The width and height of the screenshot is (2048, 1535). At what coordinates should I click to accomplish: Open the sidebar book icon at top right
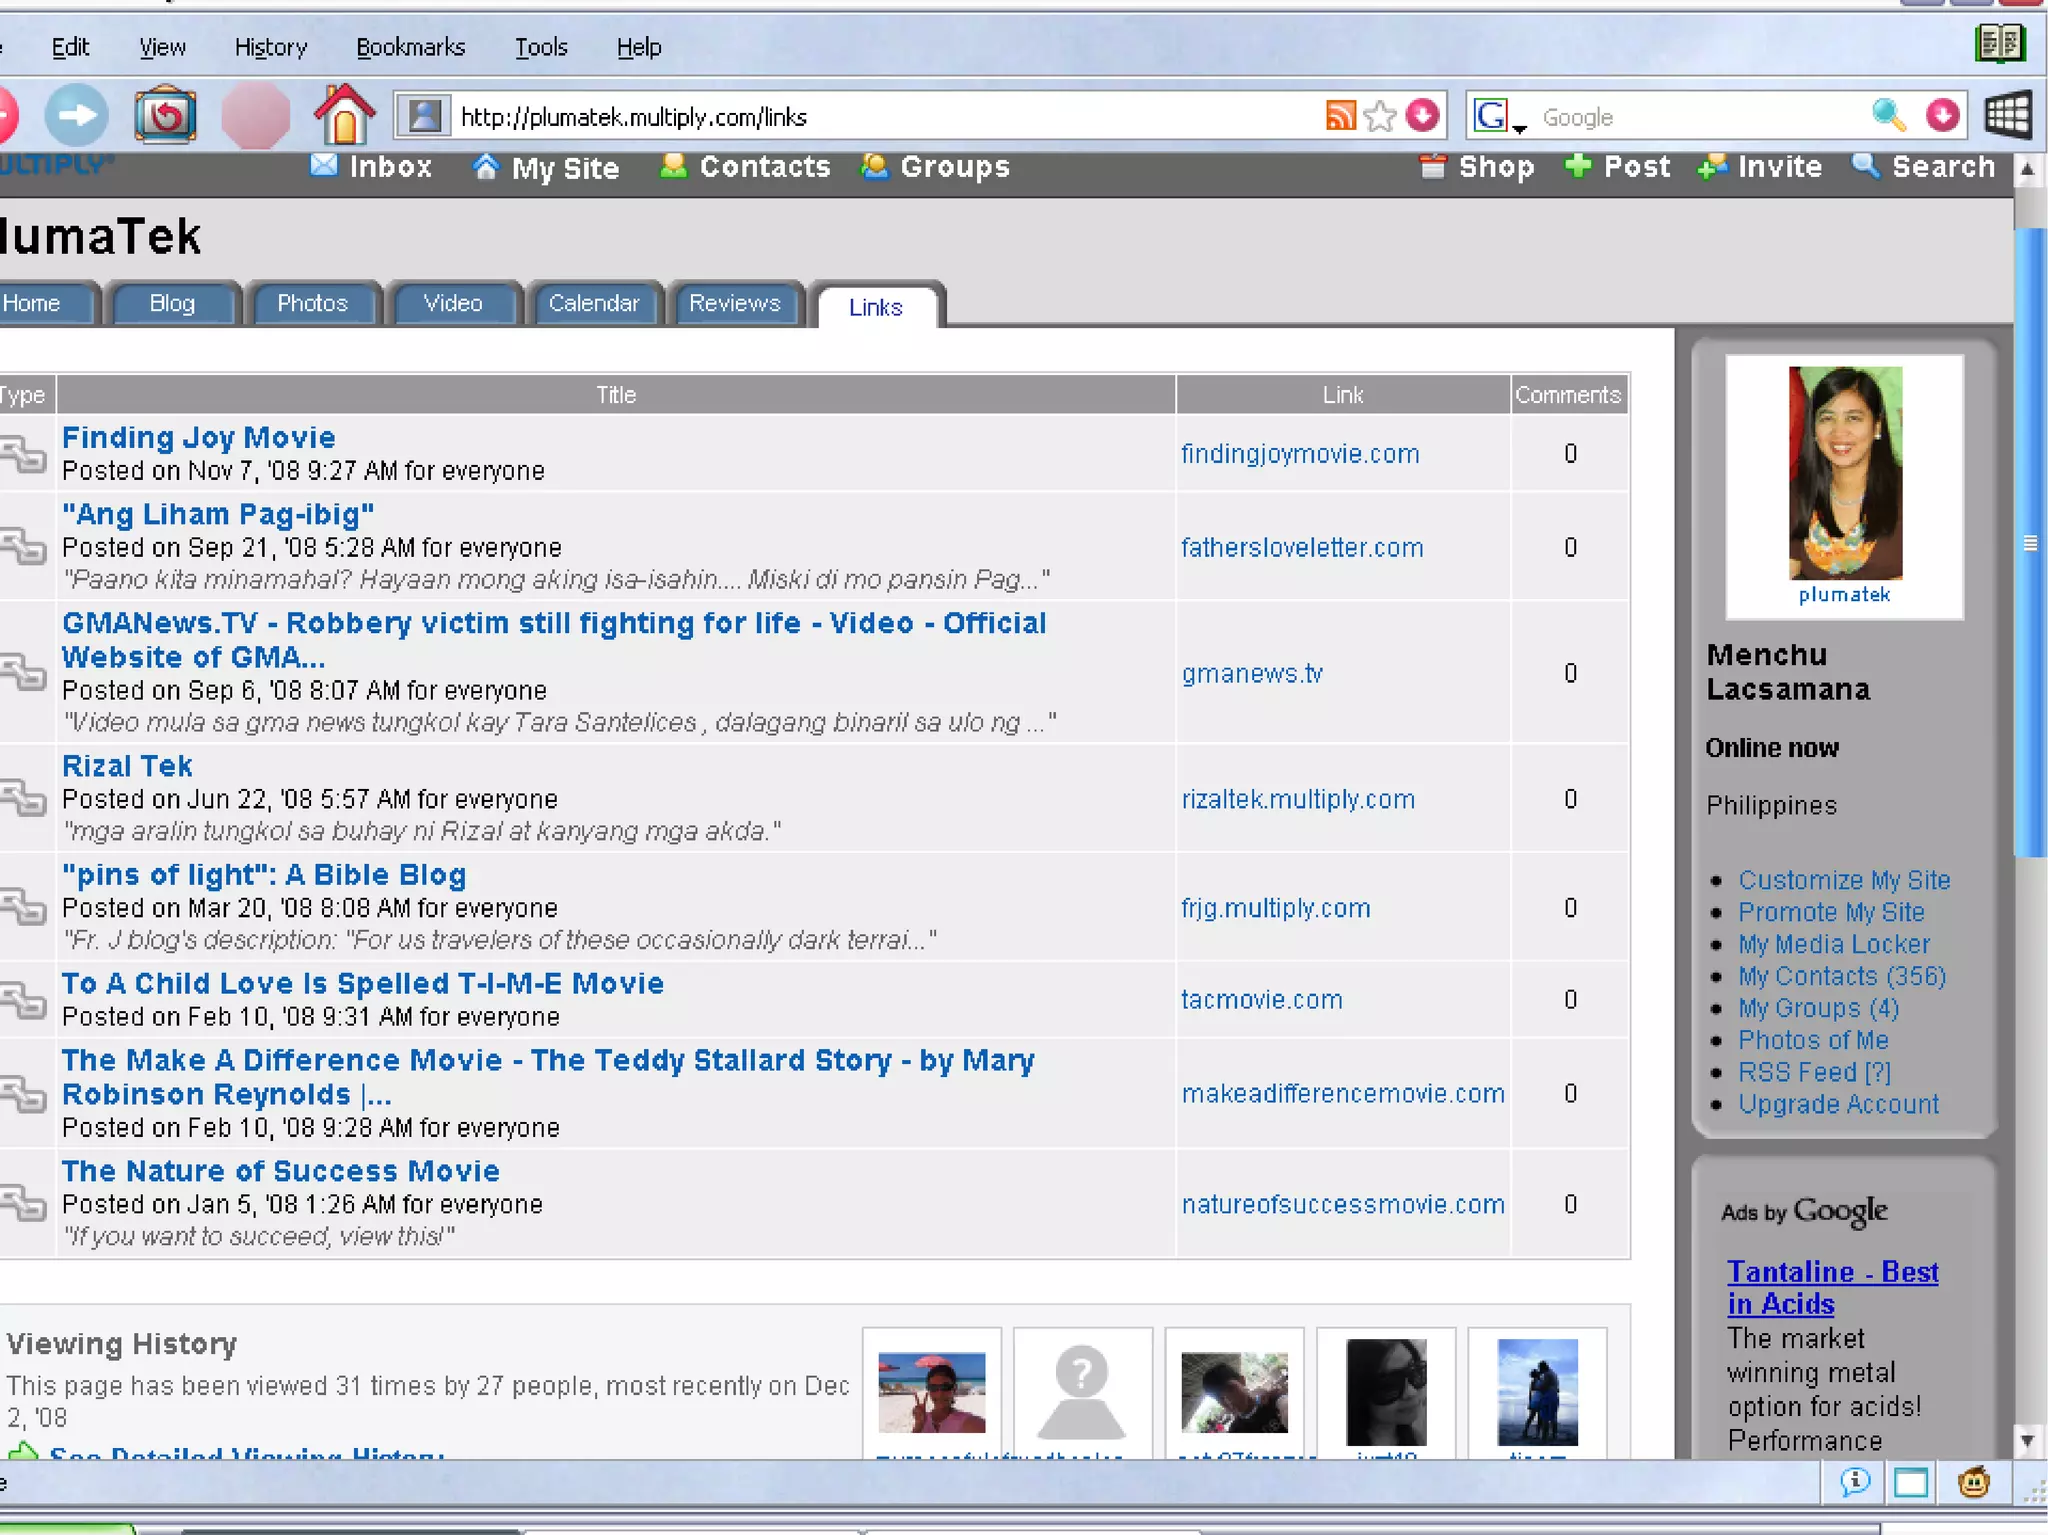(x=1999, y=44)
